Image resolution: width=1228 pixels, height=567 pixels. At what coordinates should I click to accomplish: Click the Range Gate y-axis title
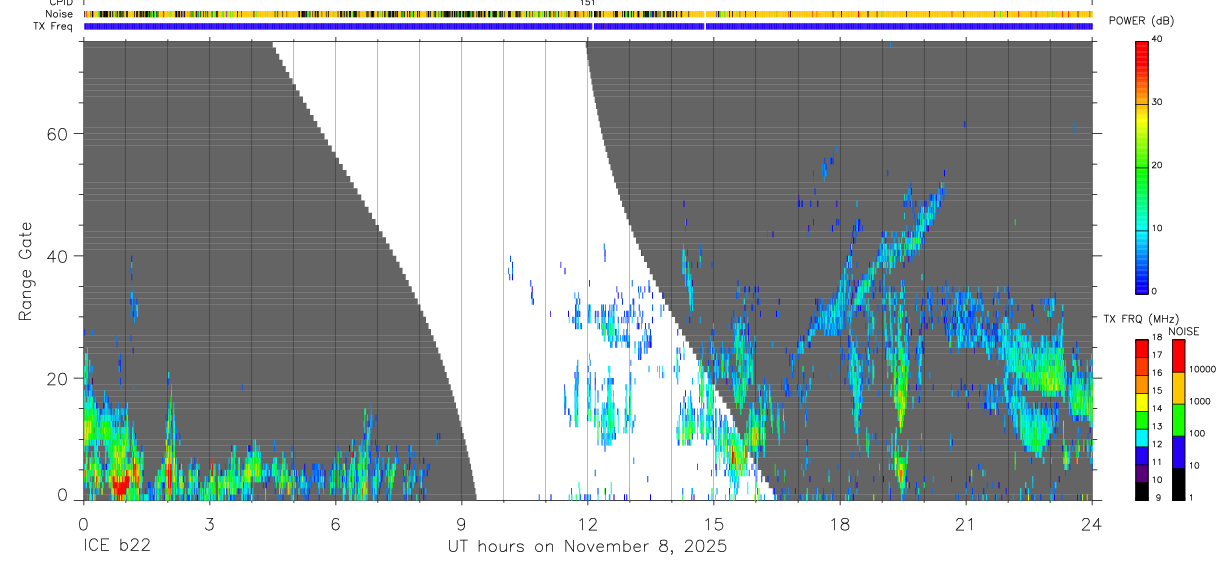(x=25, y=271)
